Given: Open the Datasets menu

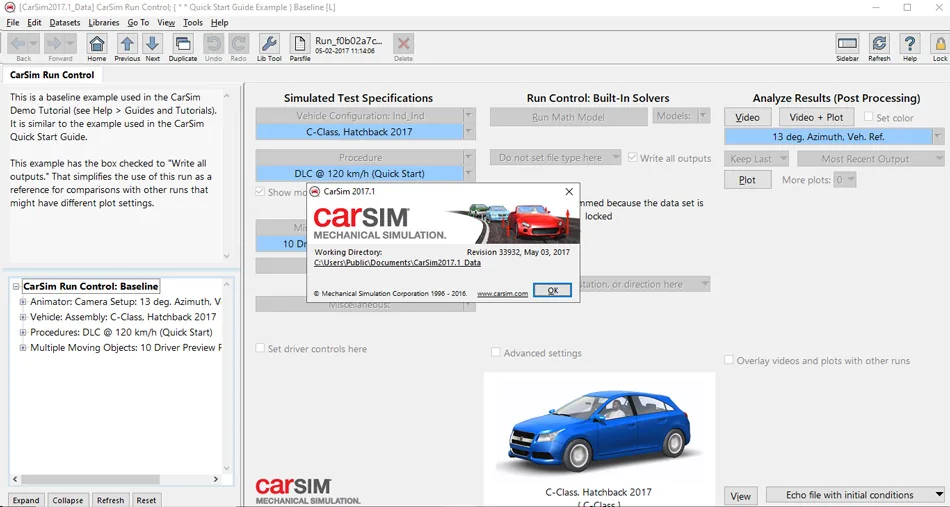Looking at the screenshot, I should 64,22.
